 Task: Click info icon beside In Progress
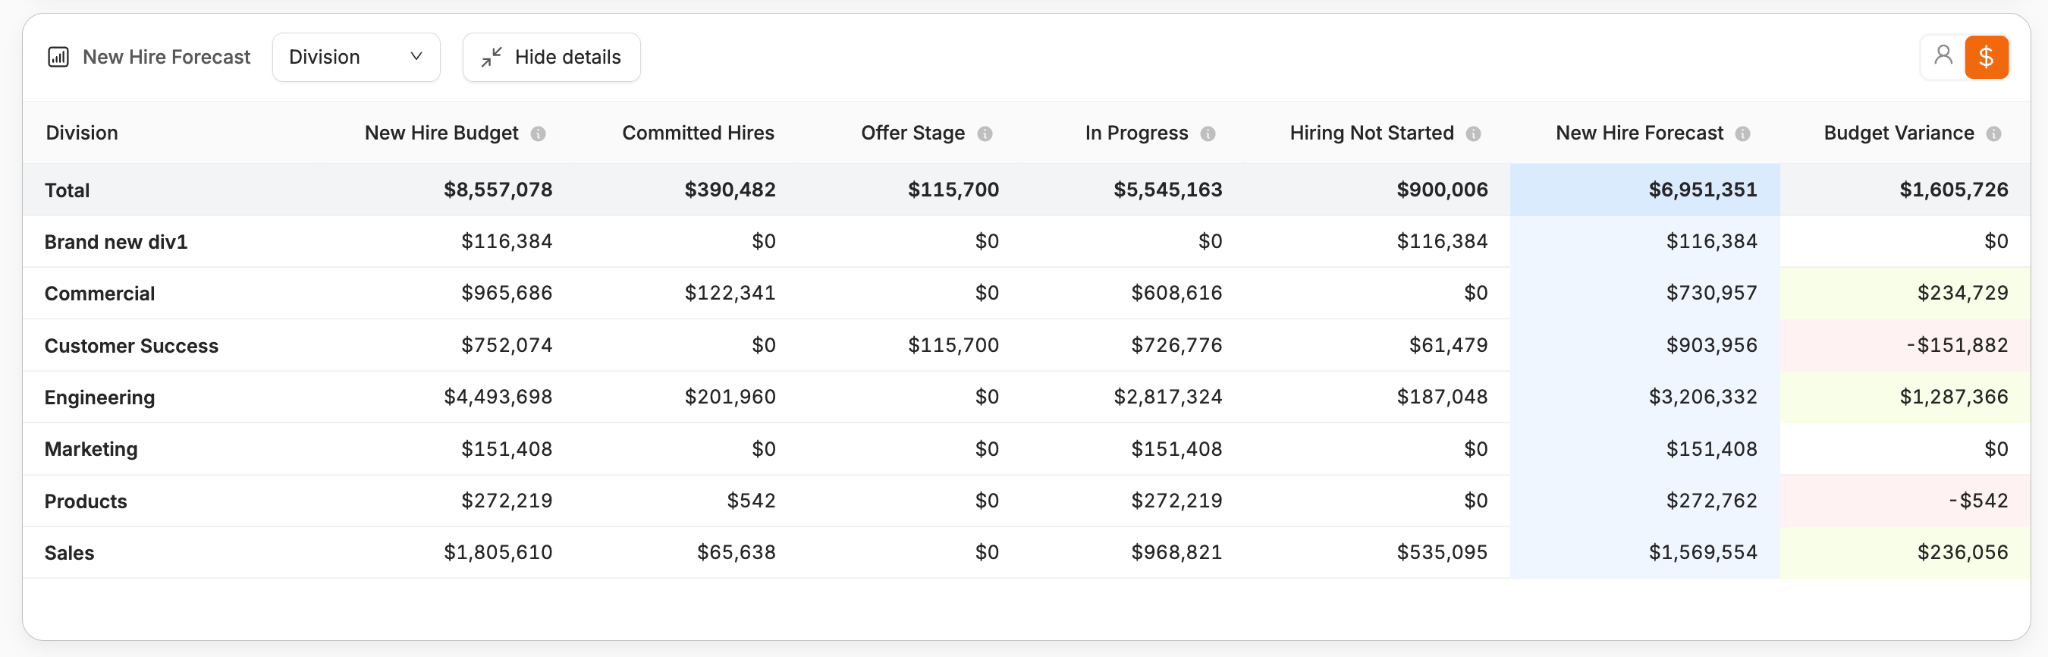click(x=1208, y=134)
